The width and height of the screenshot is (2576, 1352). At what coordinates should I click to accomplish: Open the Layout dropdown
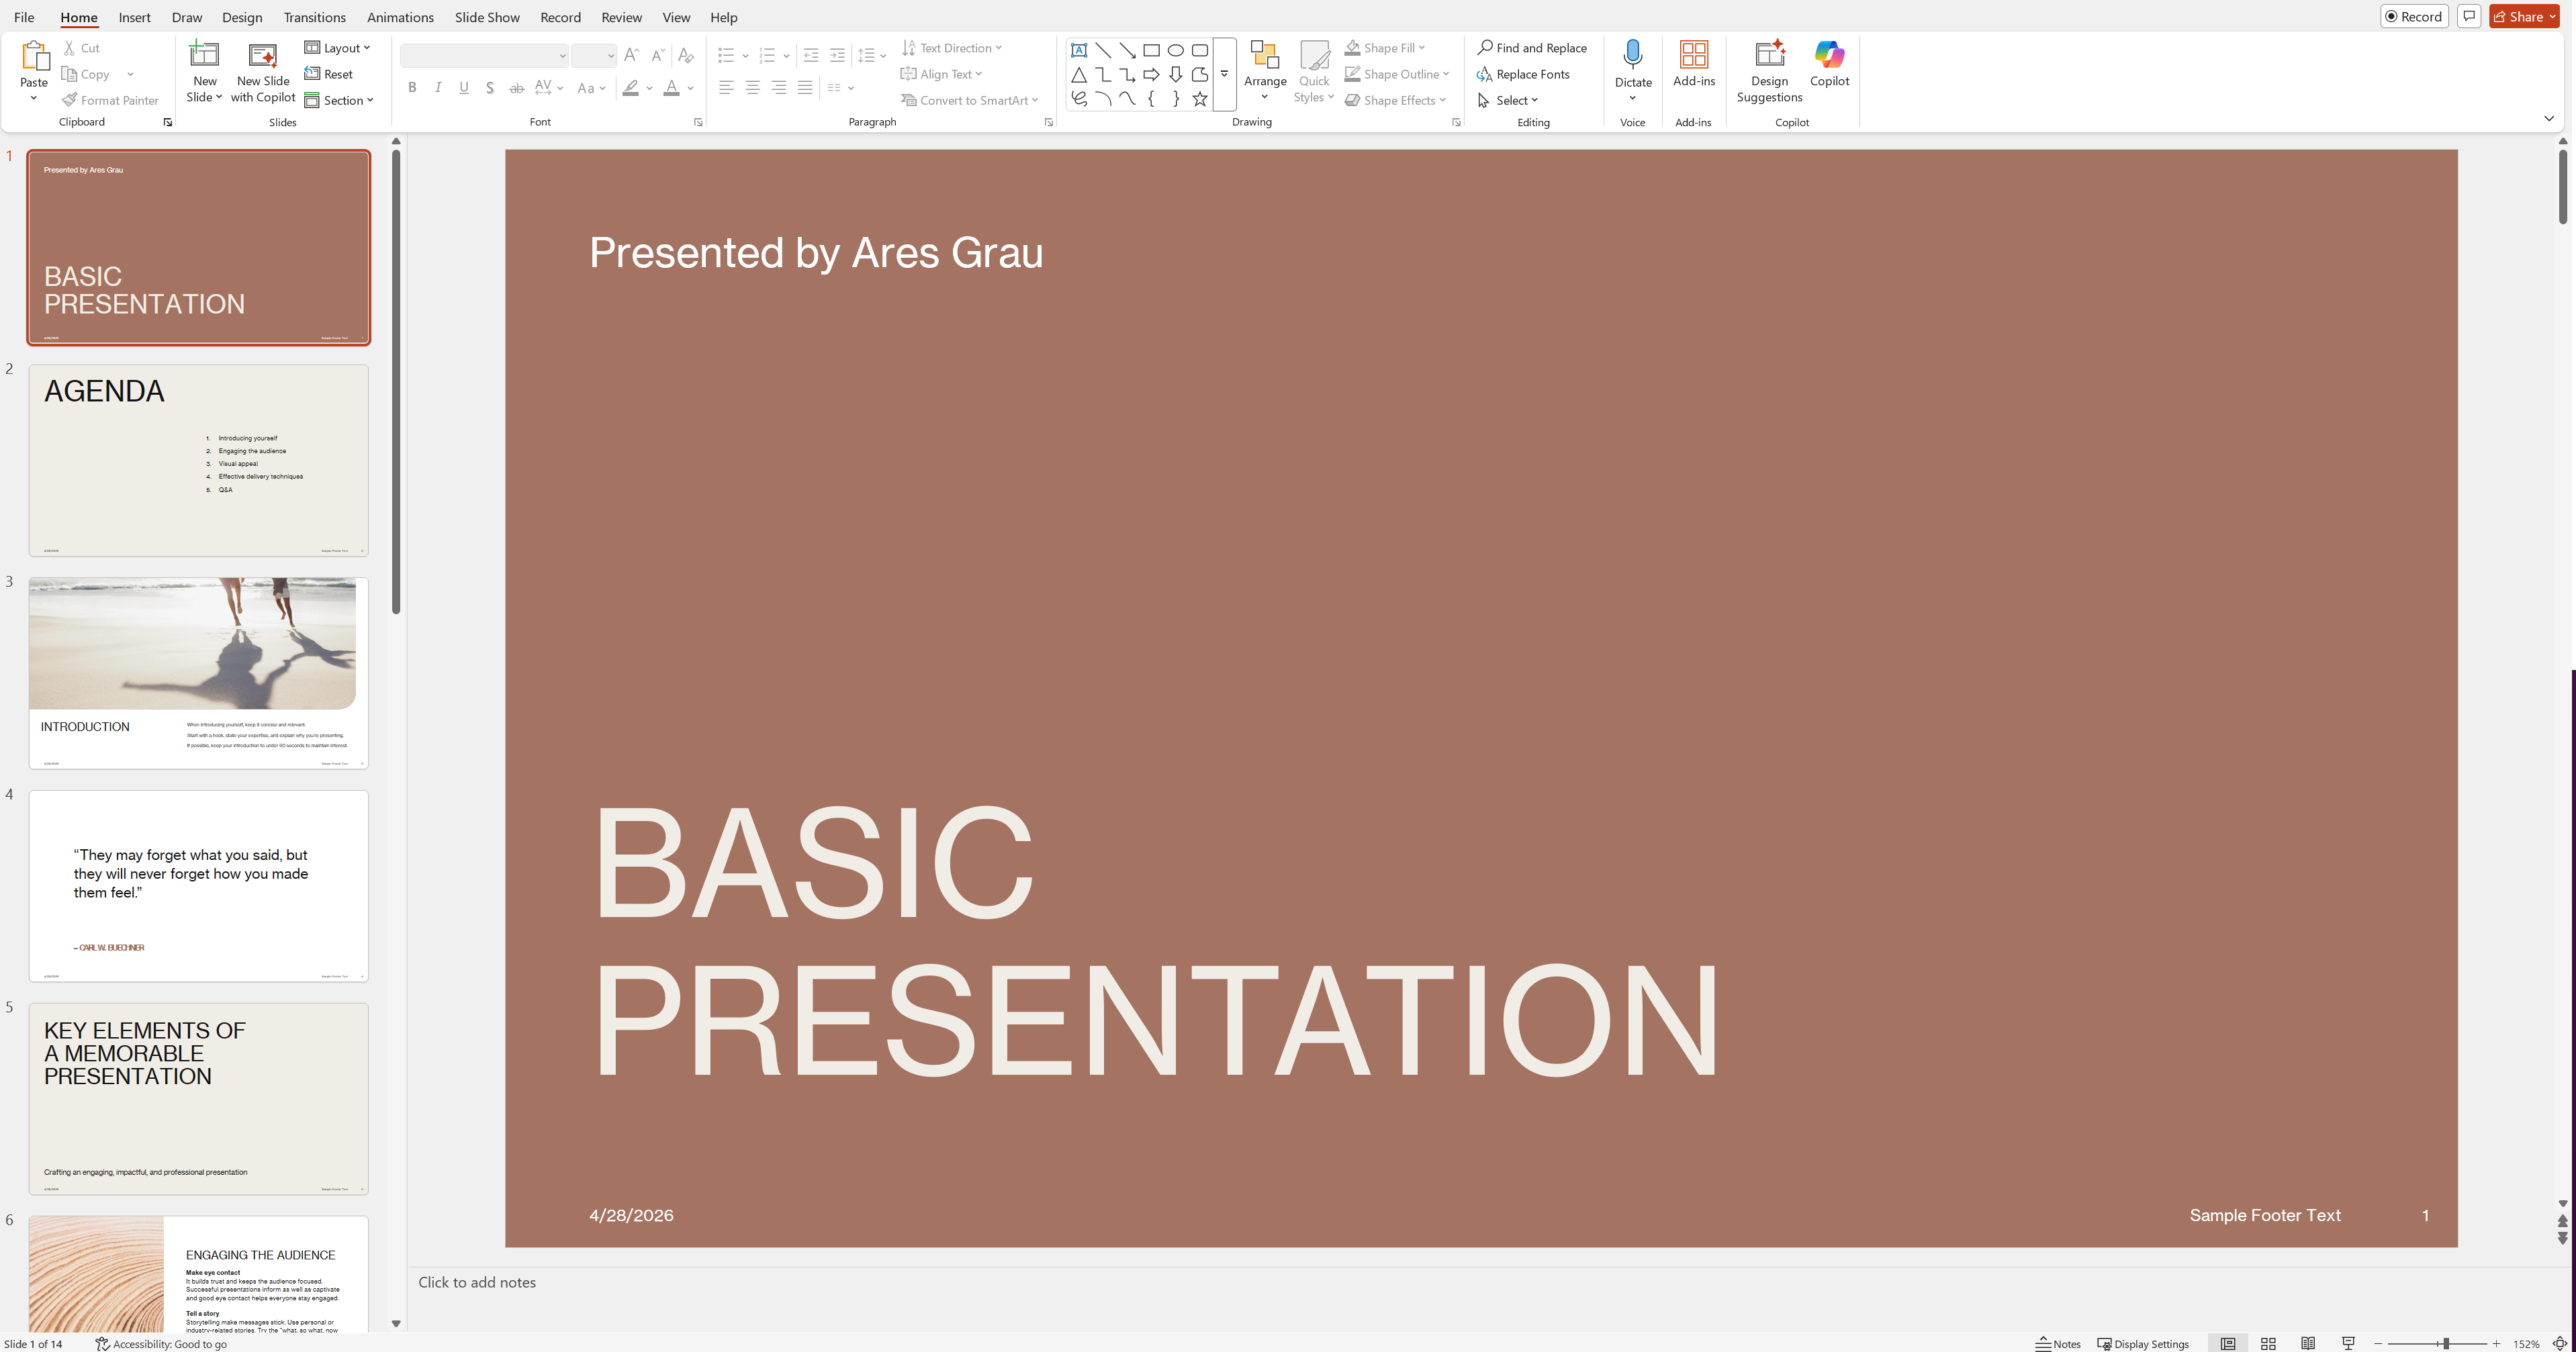(x=337, y=48)
